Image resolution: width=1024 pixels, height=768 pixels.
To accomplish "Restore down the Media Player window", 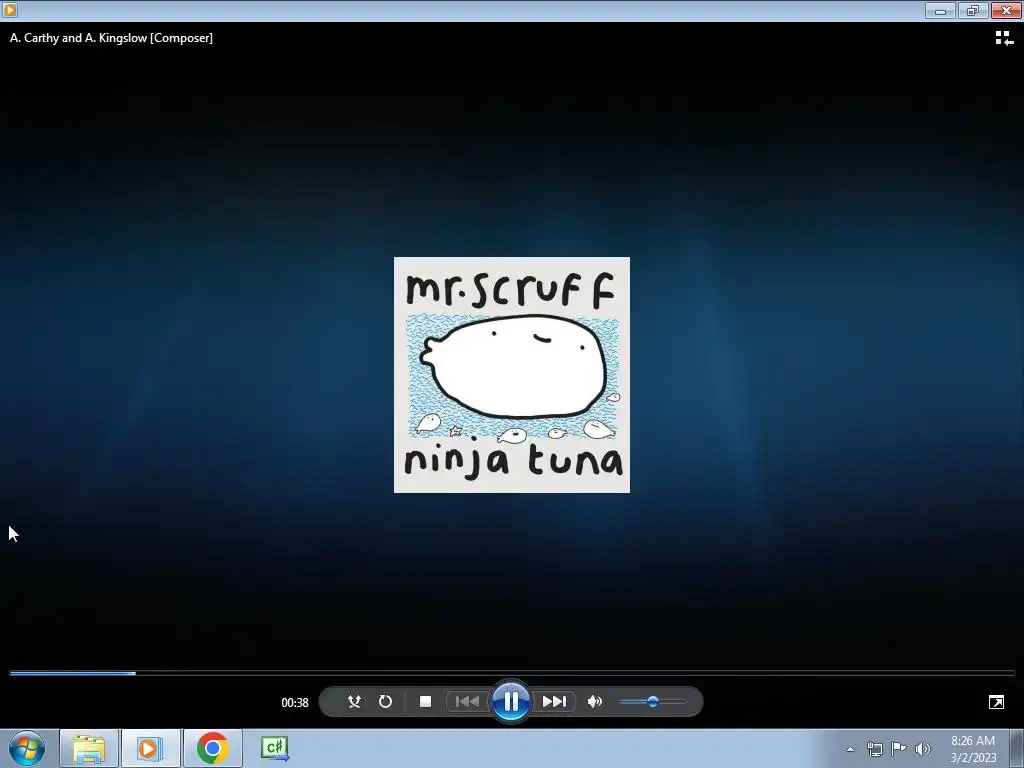I will [x=973, y=10].
